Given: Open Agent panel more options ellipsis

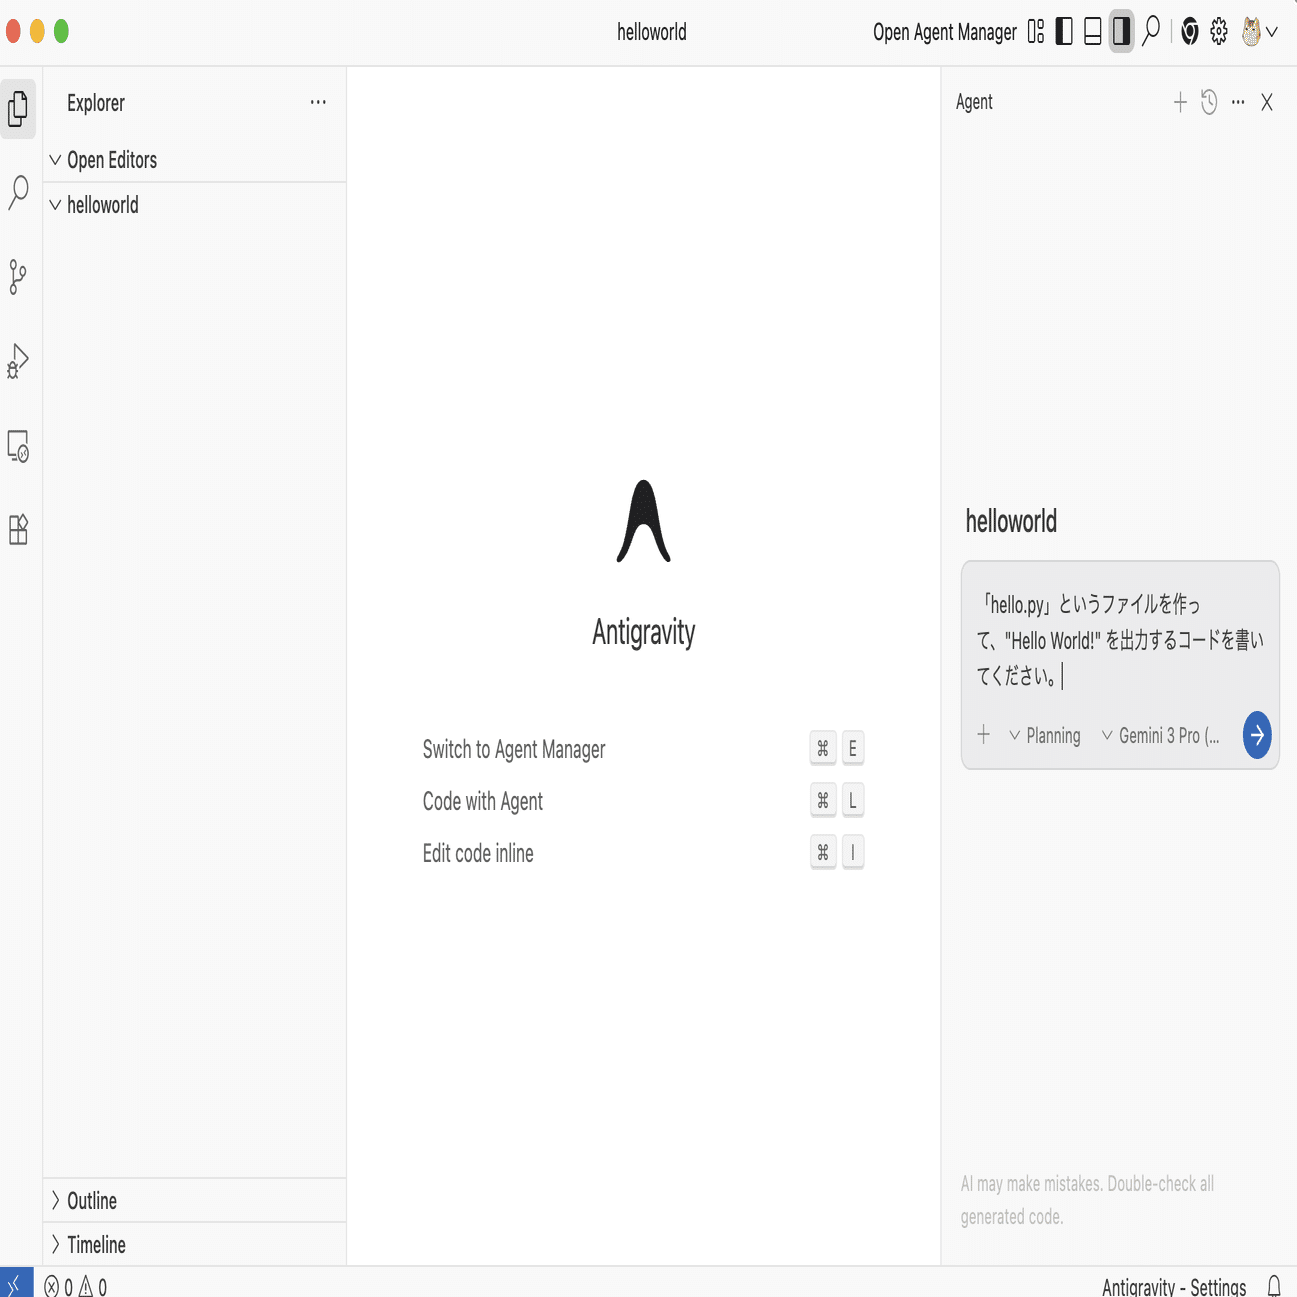Looking at the screenshot, I should pos(1238,102).
